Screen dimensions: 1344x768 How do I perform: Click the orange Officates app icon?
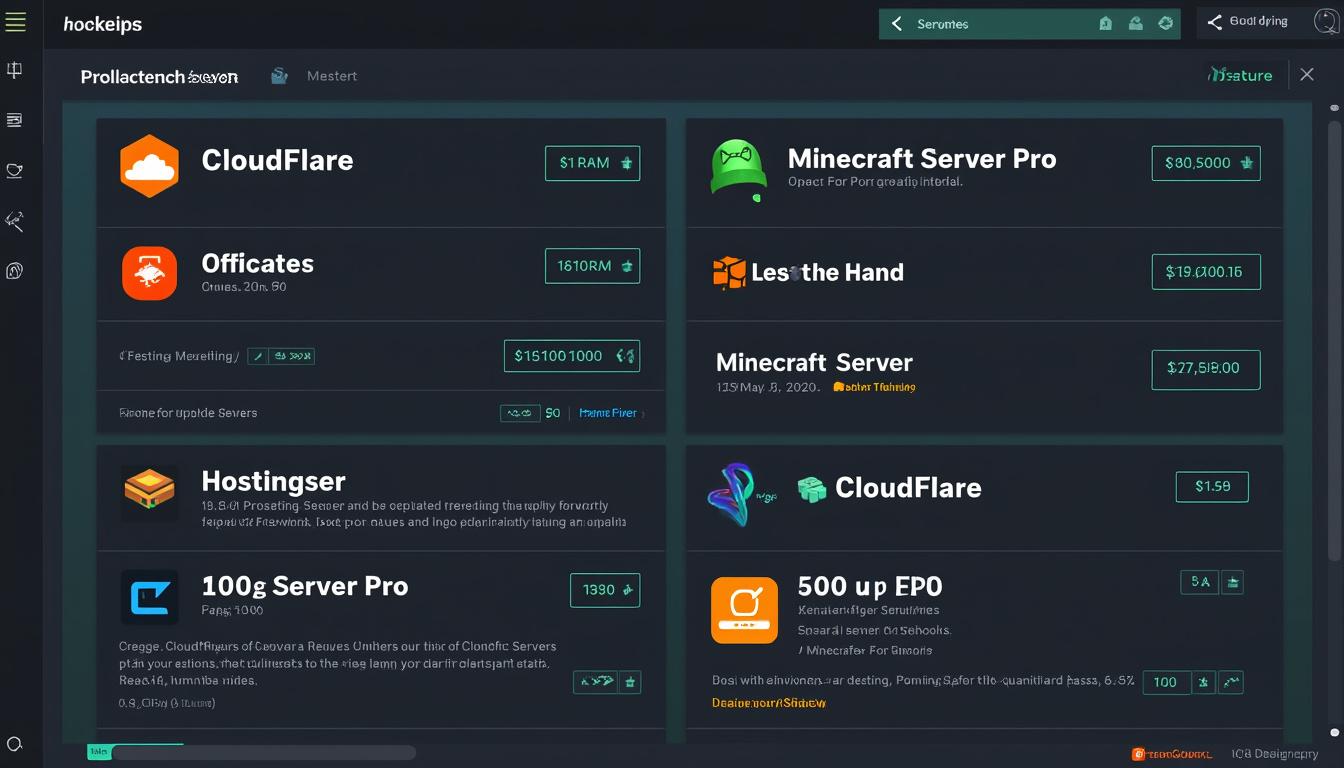[149, 273]
